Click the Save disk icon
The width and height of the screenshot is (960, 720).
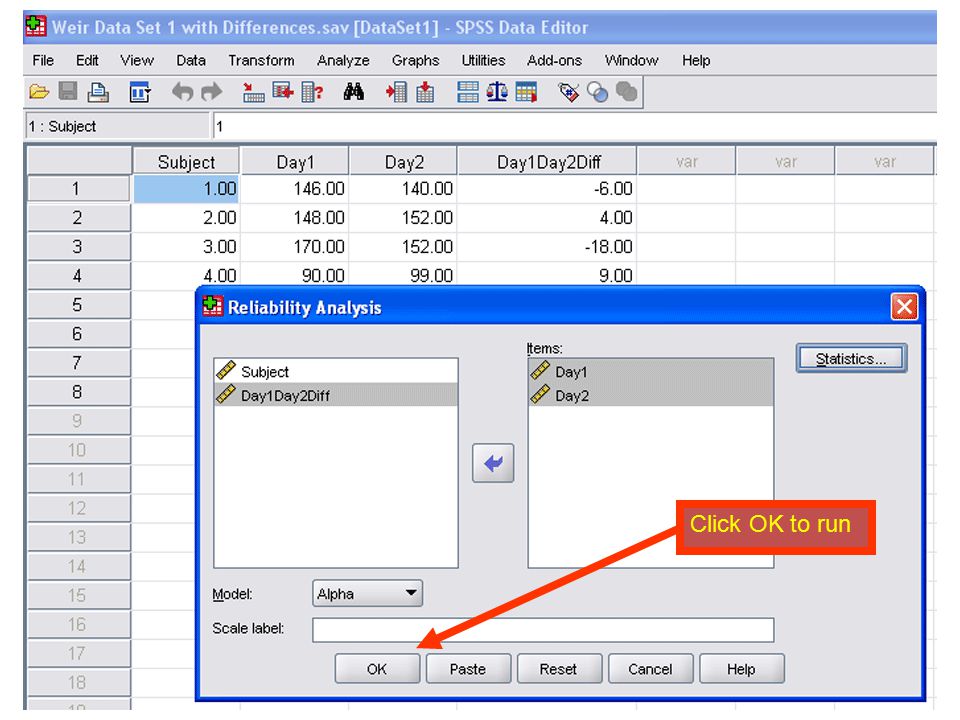67,92
